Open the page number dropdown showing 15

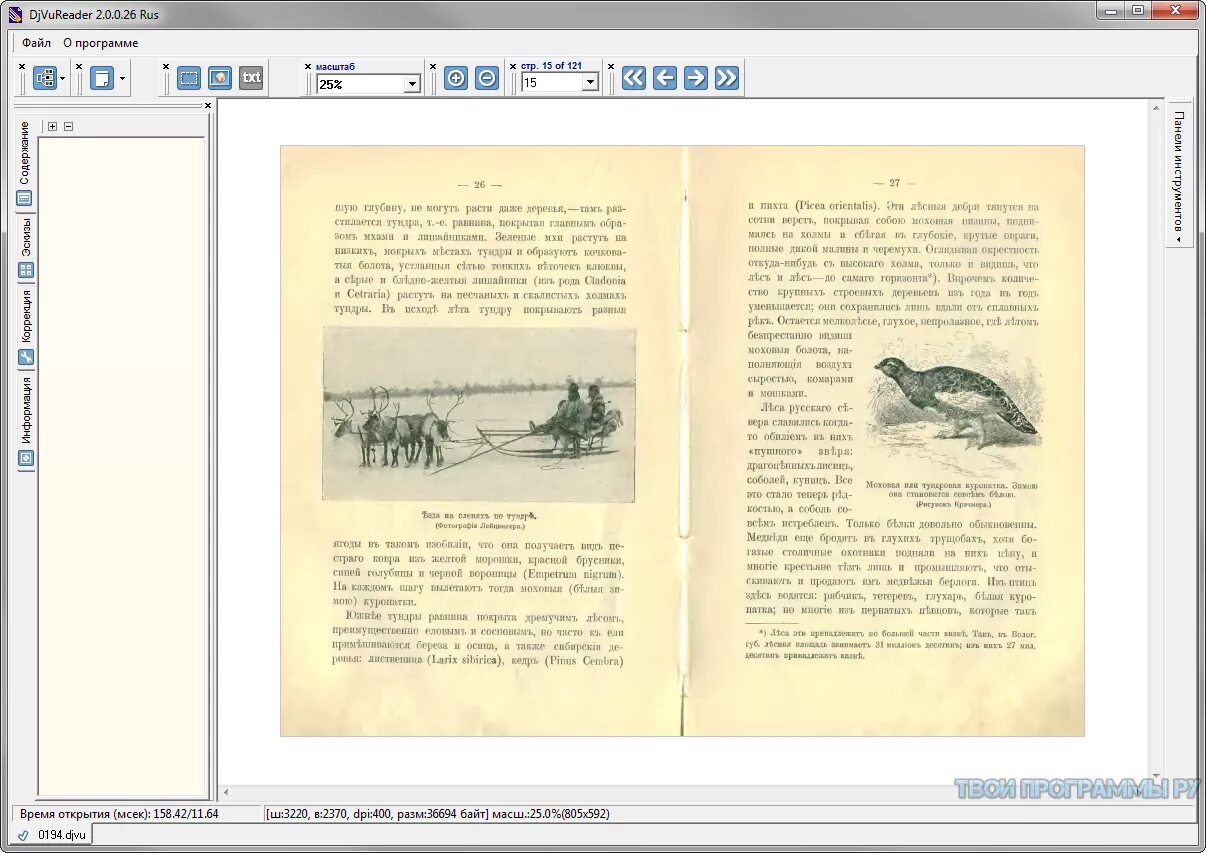[x=590, y=83]
